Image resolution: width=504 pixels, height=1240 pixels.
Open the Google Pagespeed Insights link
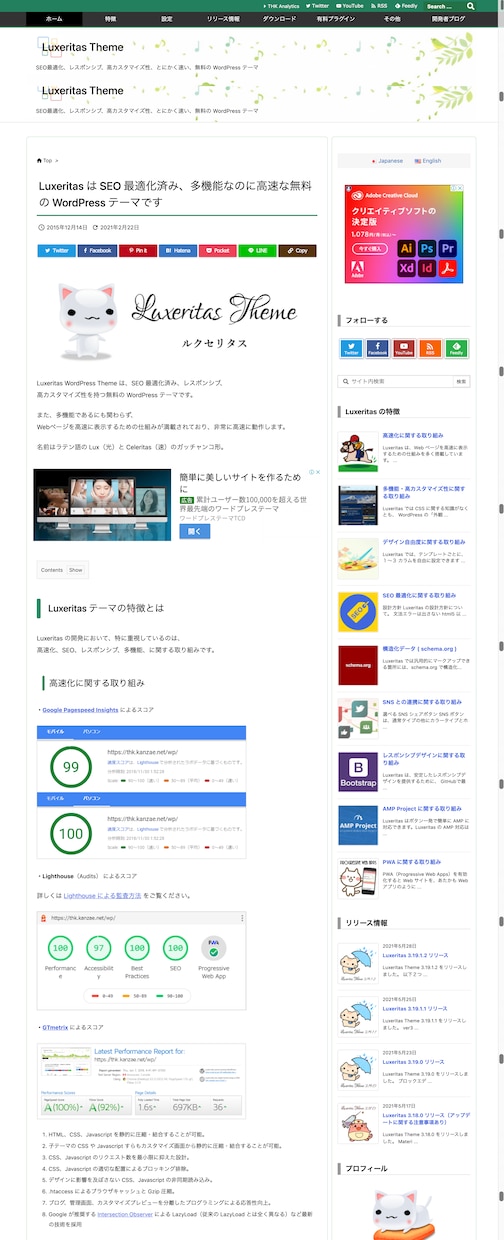80,710
